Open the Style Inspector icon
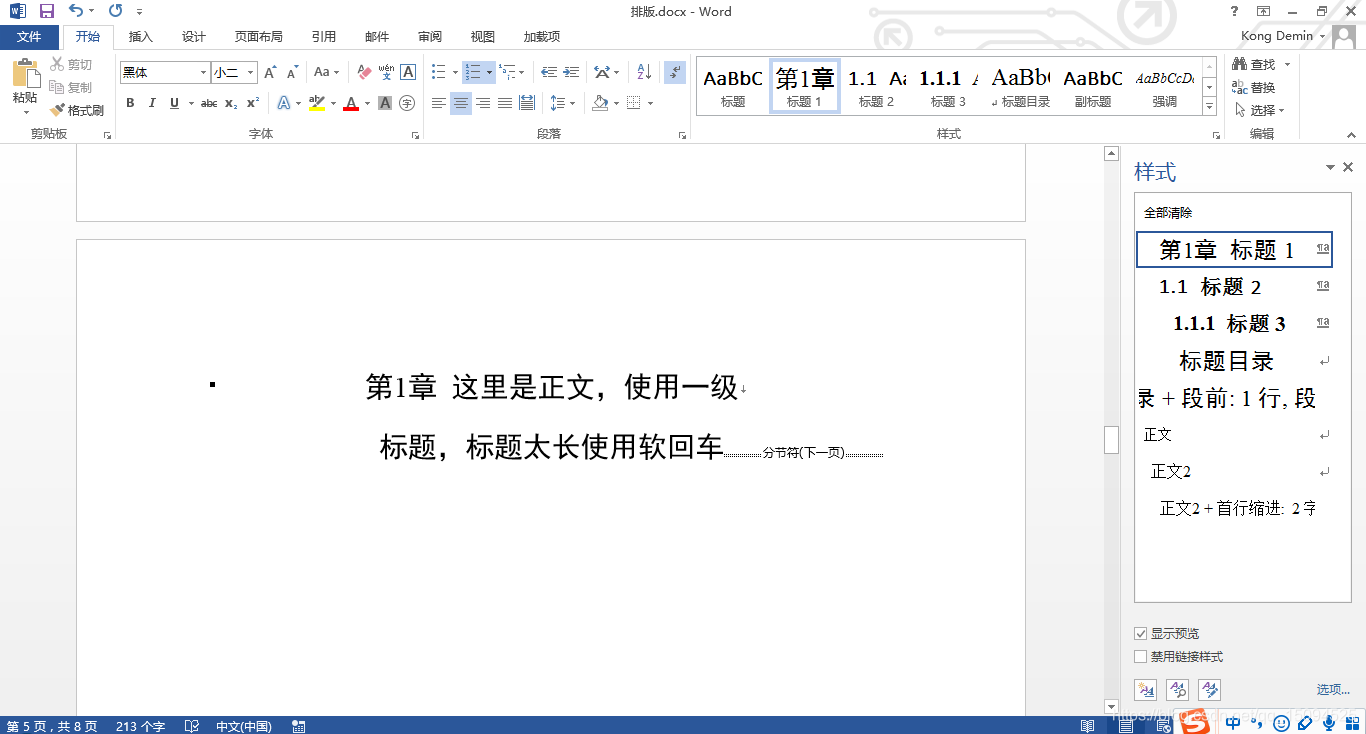The width and height of the screenshot is (1366, 734). (1177, 689)
